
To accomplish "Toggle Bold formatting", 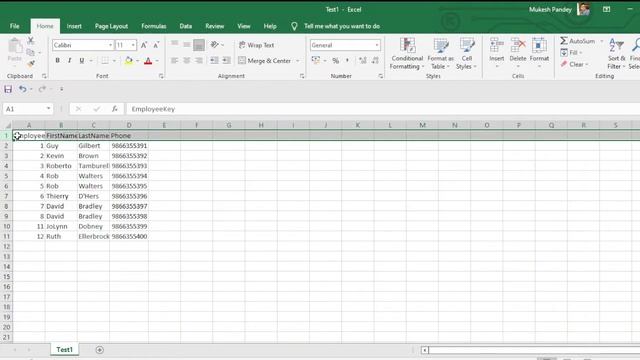I will 58,60.
